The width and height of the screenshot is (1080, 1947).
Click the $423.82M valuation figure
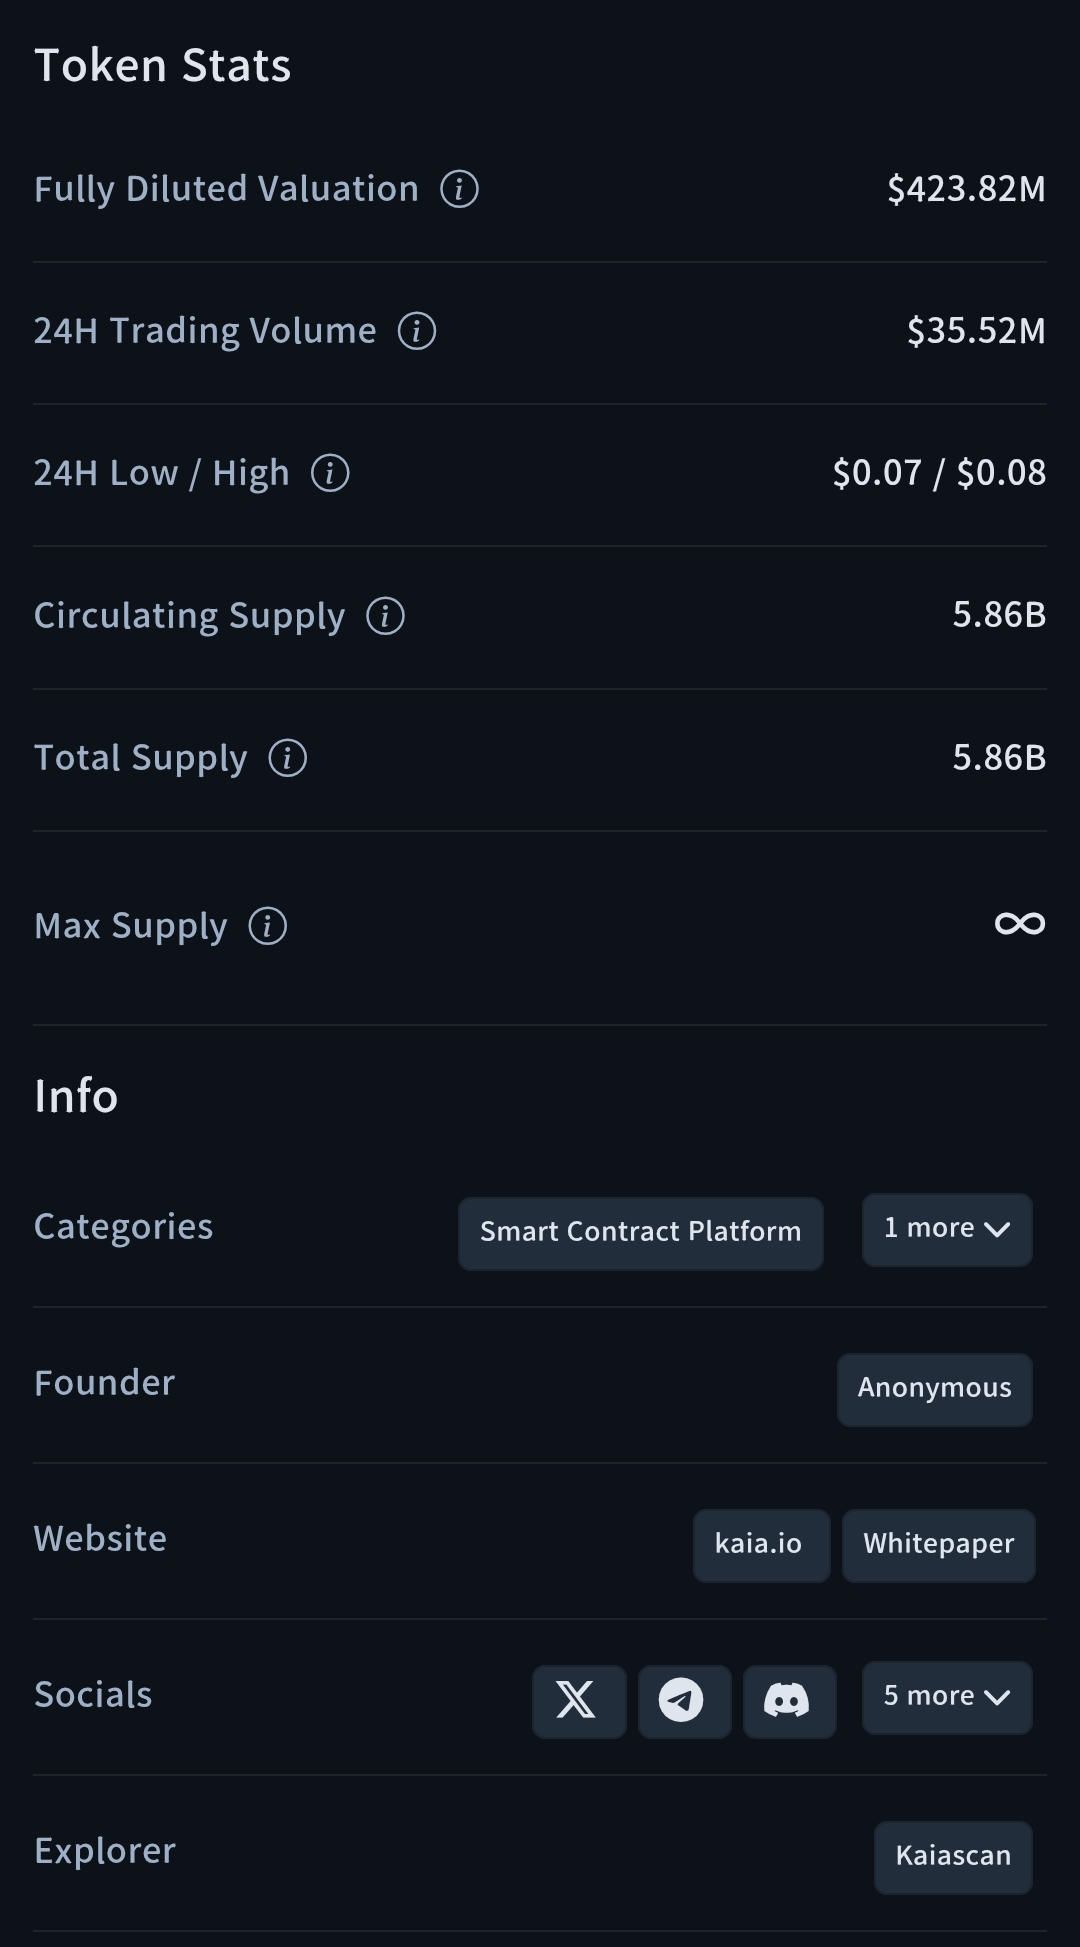tap(965, 189)
